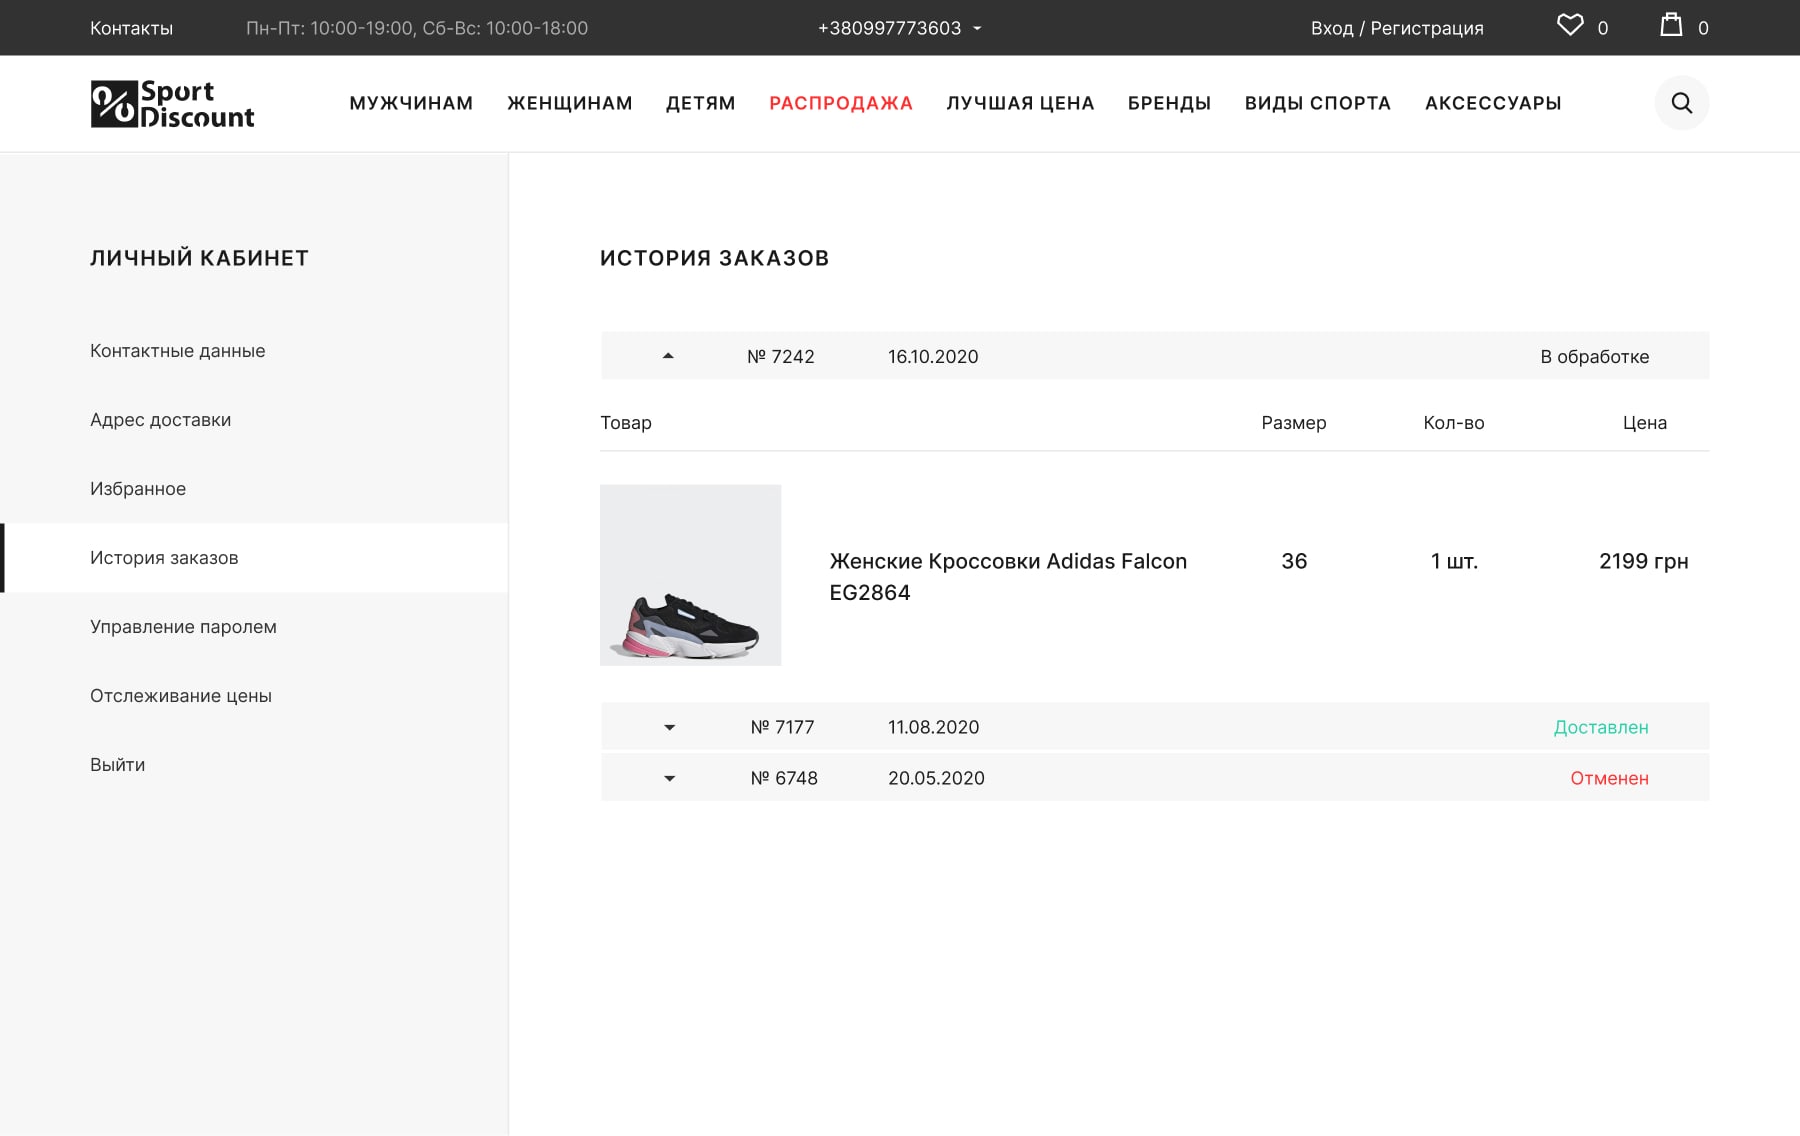Click Выйти to log out
This screenshot has width=1800, height=1136.
tap(118, 765)
